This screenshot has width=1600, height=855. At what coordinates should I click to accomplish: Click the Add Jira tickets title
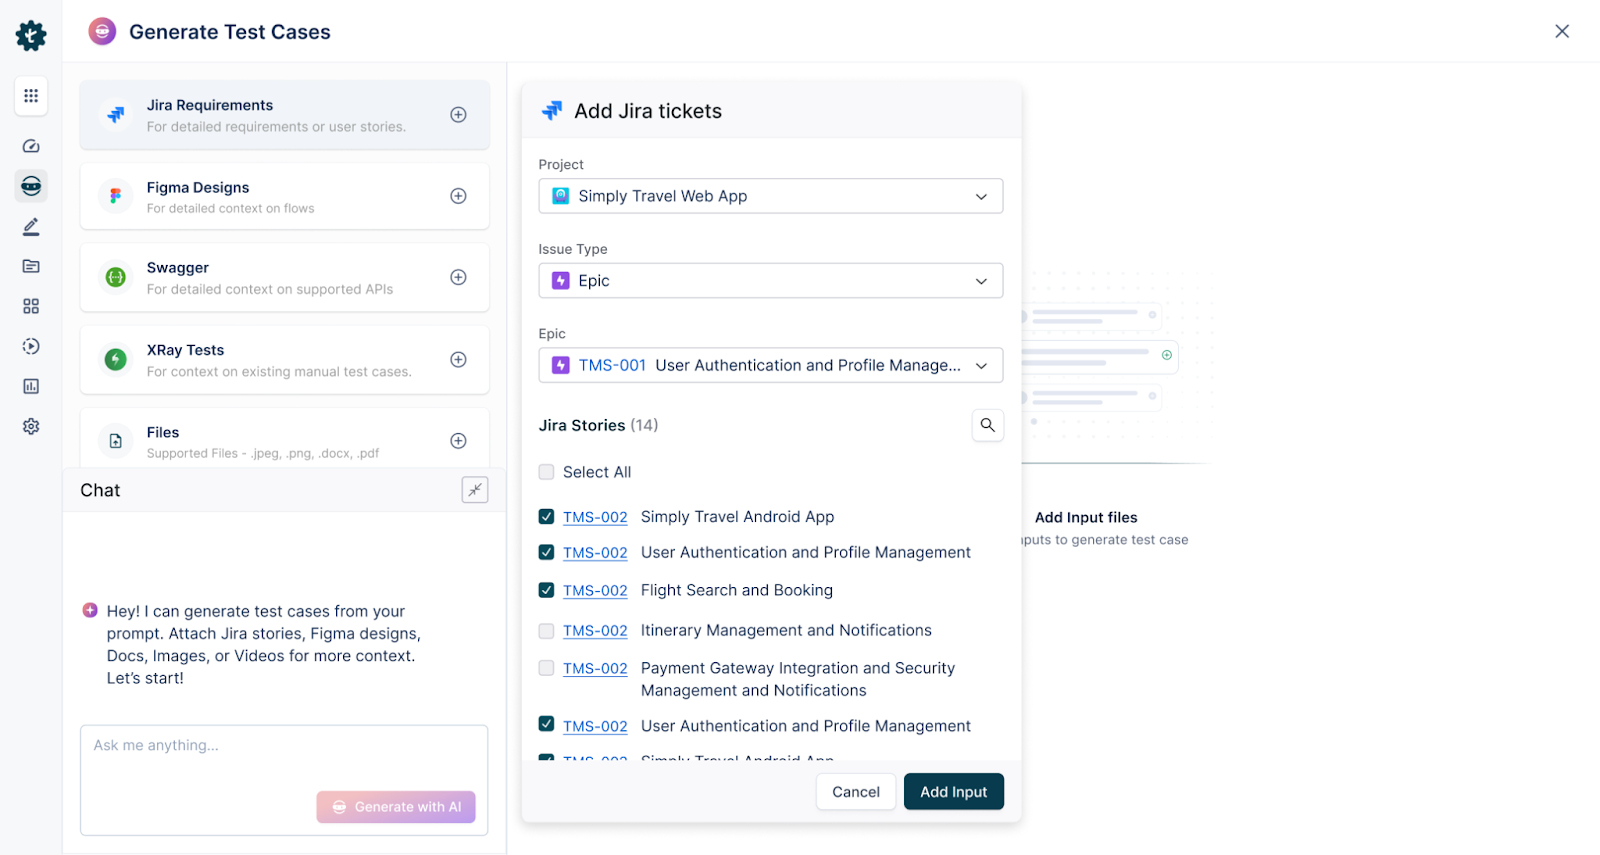point(648,111)
